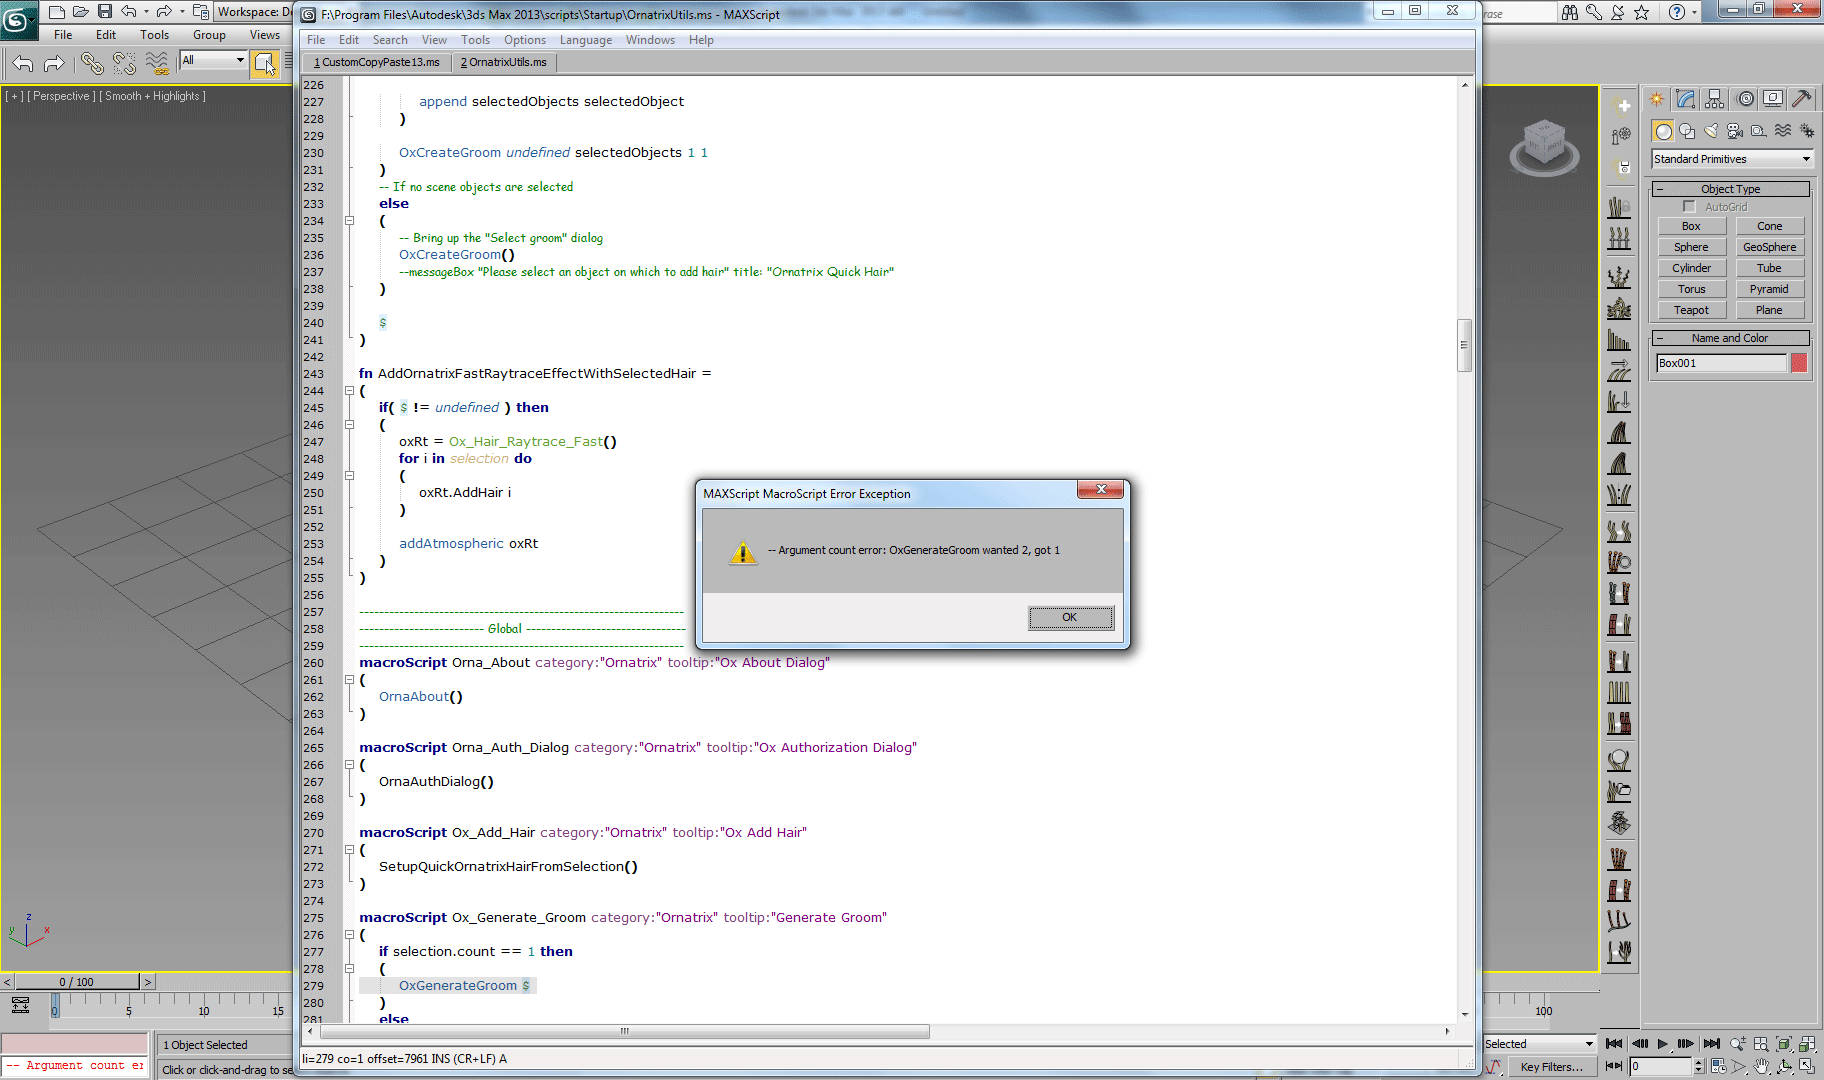
Task: Switch to OrnatrixUtils.ms tab
Action: pyautogui.click(x=504, y=62)
